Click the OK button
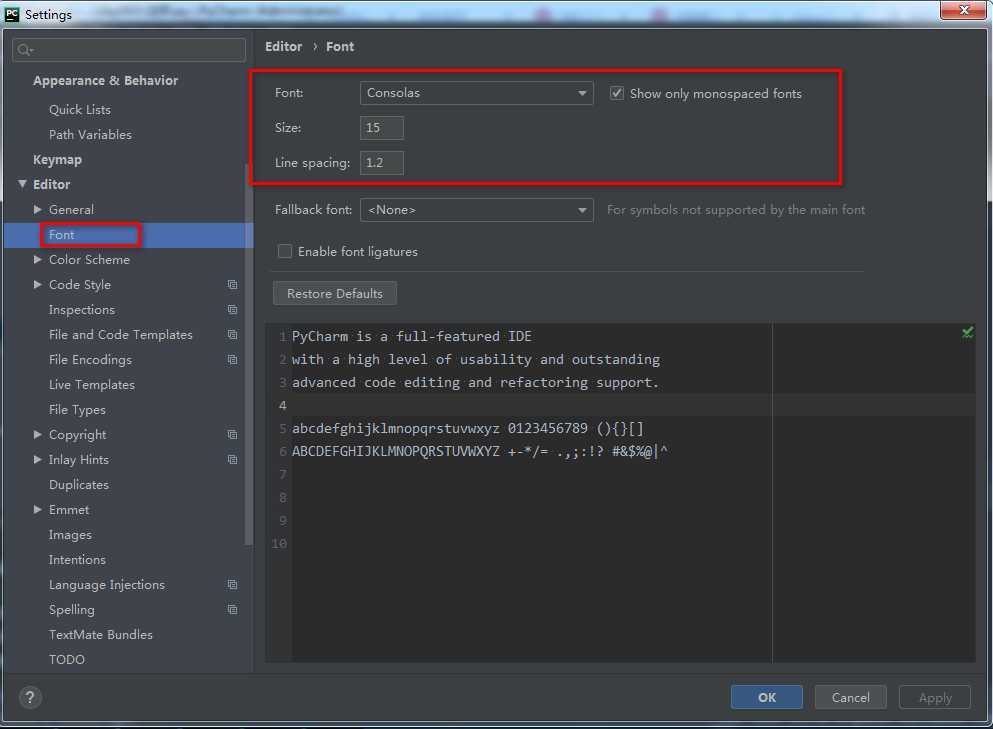The height and width of the screenshot is (729, 993). click(x=766, y=697)
